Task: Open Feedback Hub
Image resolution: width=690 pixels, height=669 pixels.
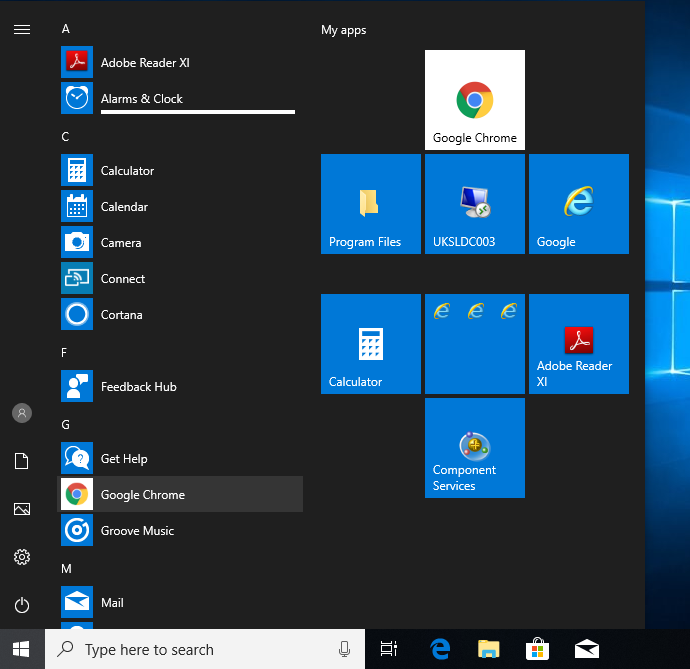Action: (180, 386)
